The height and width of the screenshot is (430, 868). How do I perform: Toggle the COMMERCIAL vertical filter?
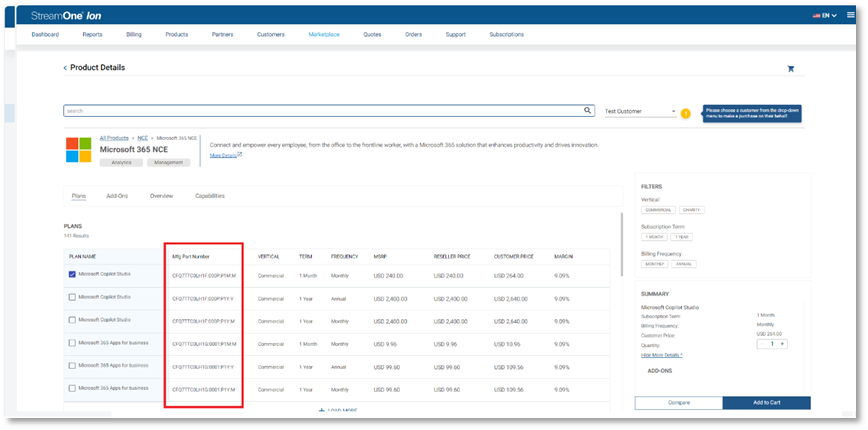pyautogui.click(x=658, y=210)
